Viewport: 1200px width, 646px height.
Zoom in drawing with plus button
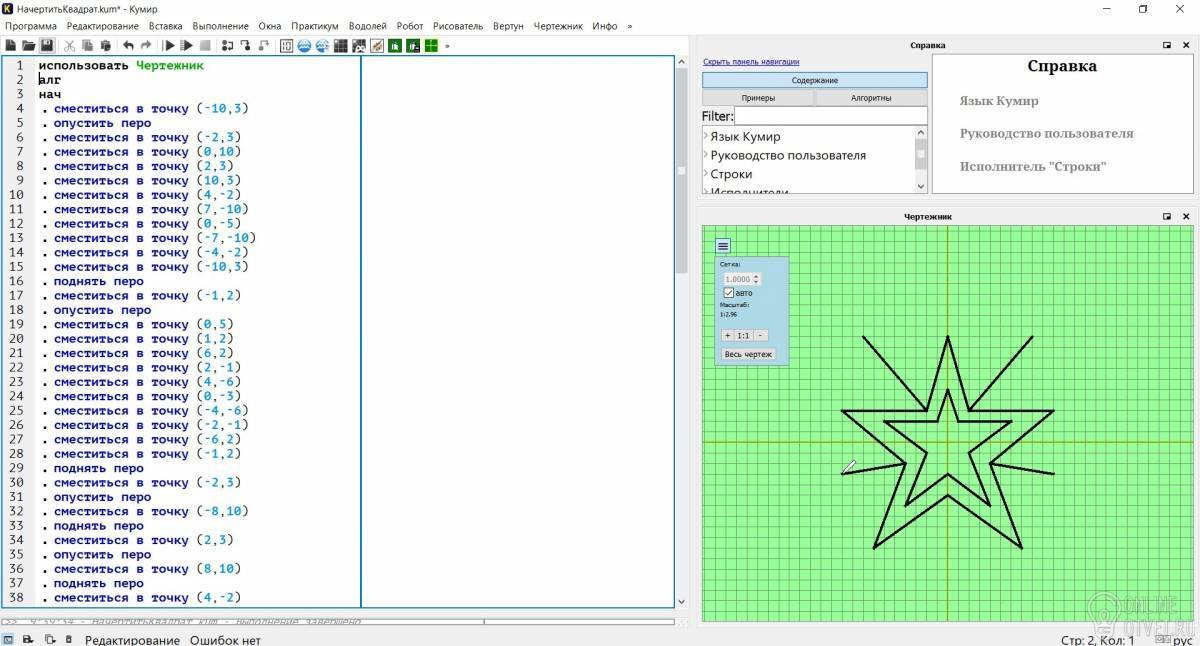727,335
